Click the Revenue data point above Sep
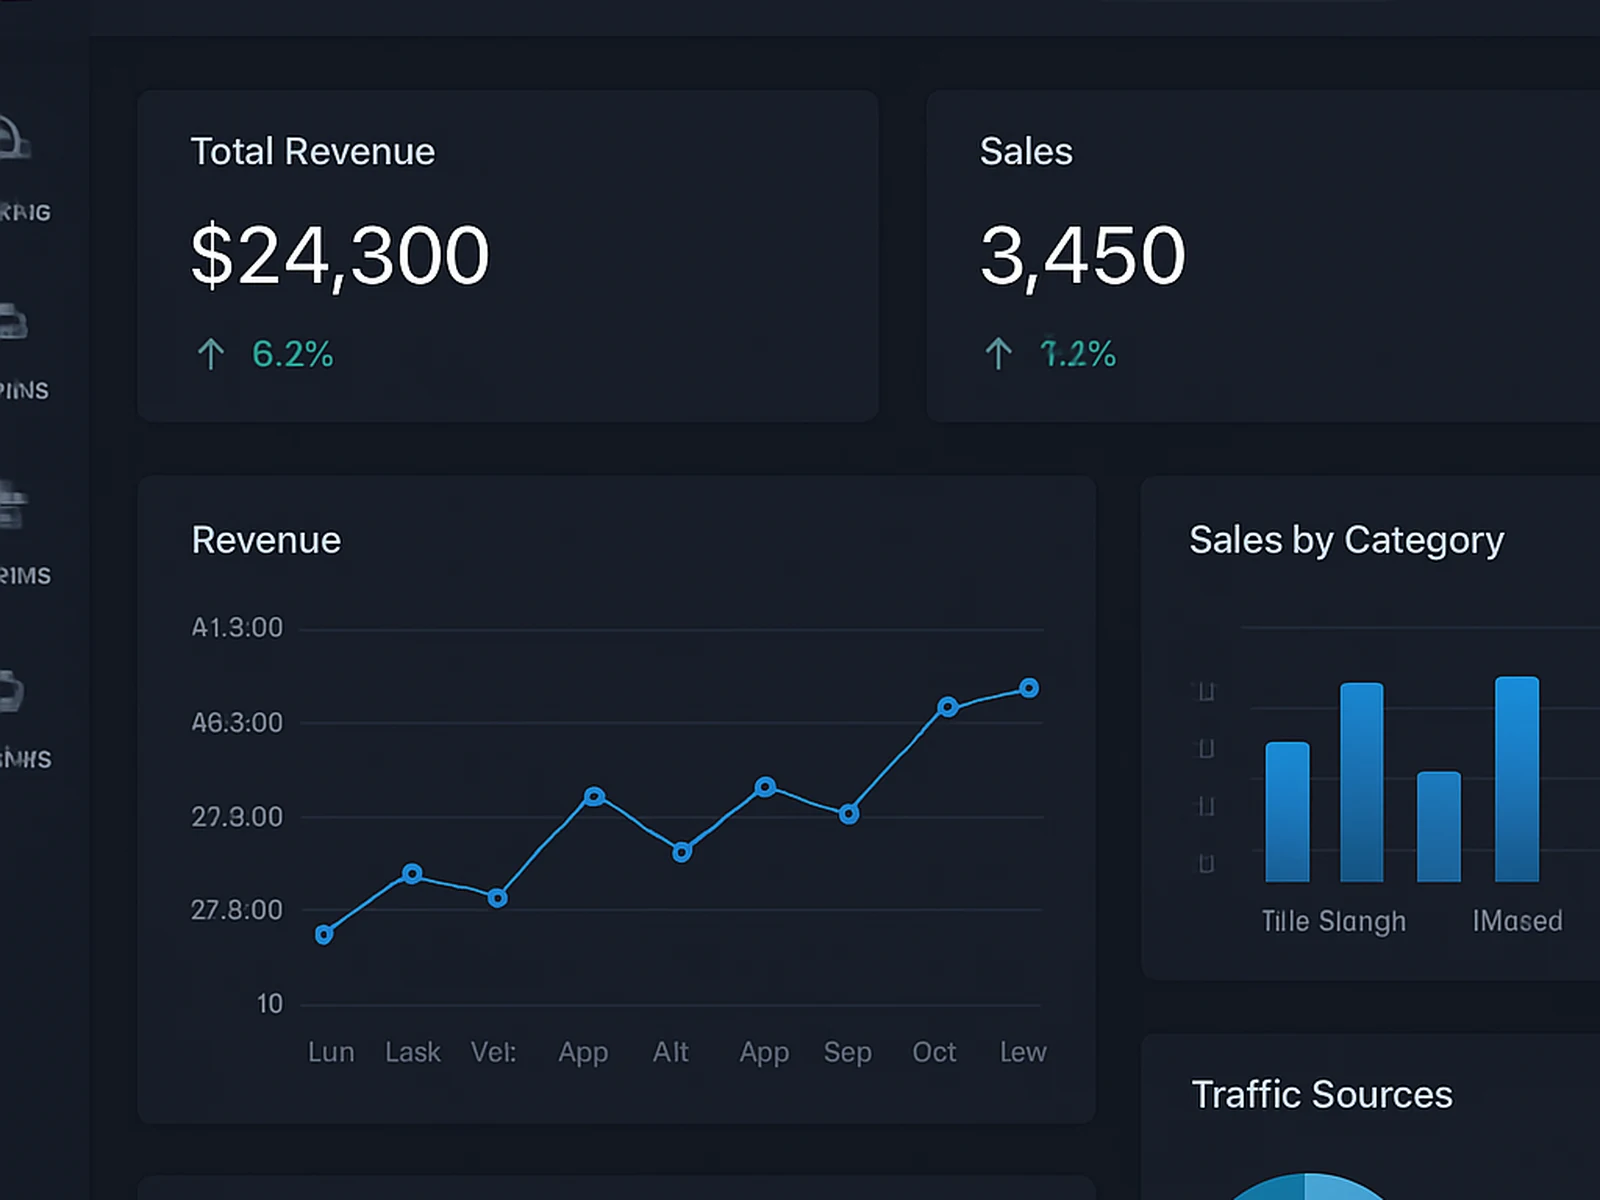The image size is (1600, 1200). coord(848,814)
